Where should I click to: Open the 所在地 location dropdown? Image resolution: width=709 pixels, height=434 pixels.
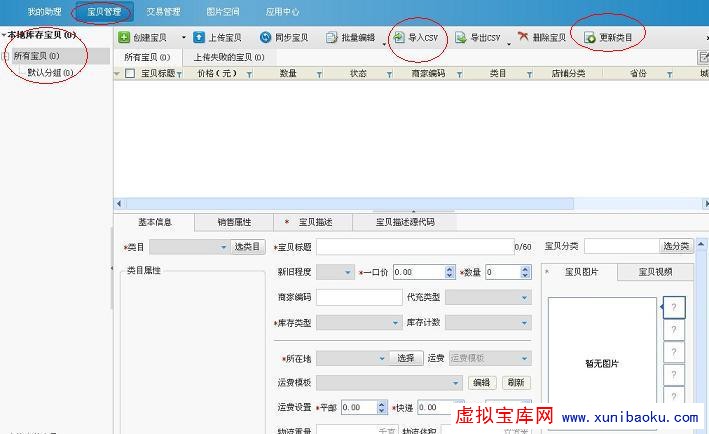(381, 358)
